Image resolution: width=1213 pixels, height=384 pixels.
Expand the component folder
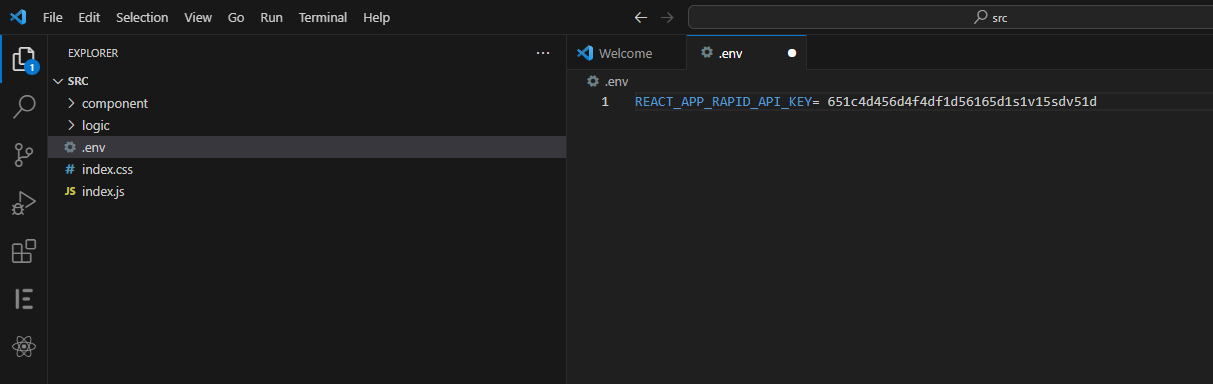tap(71, 103)
